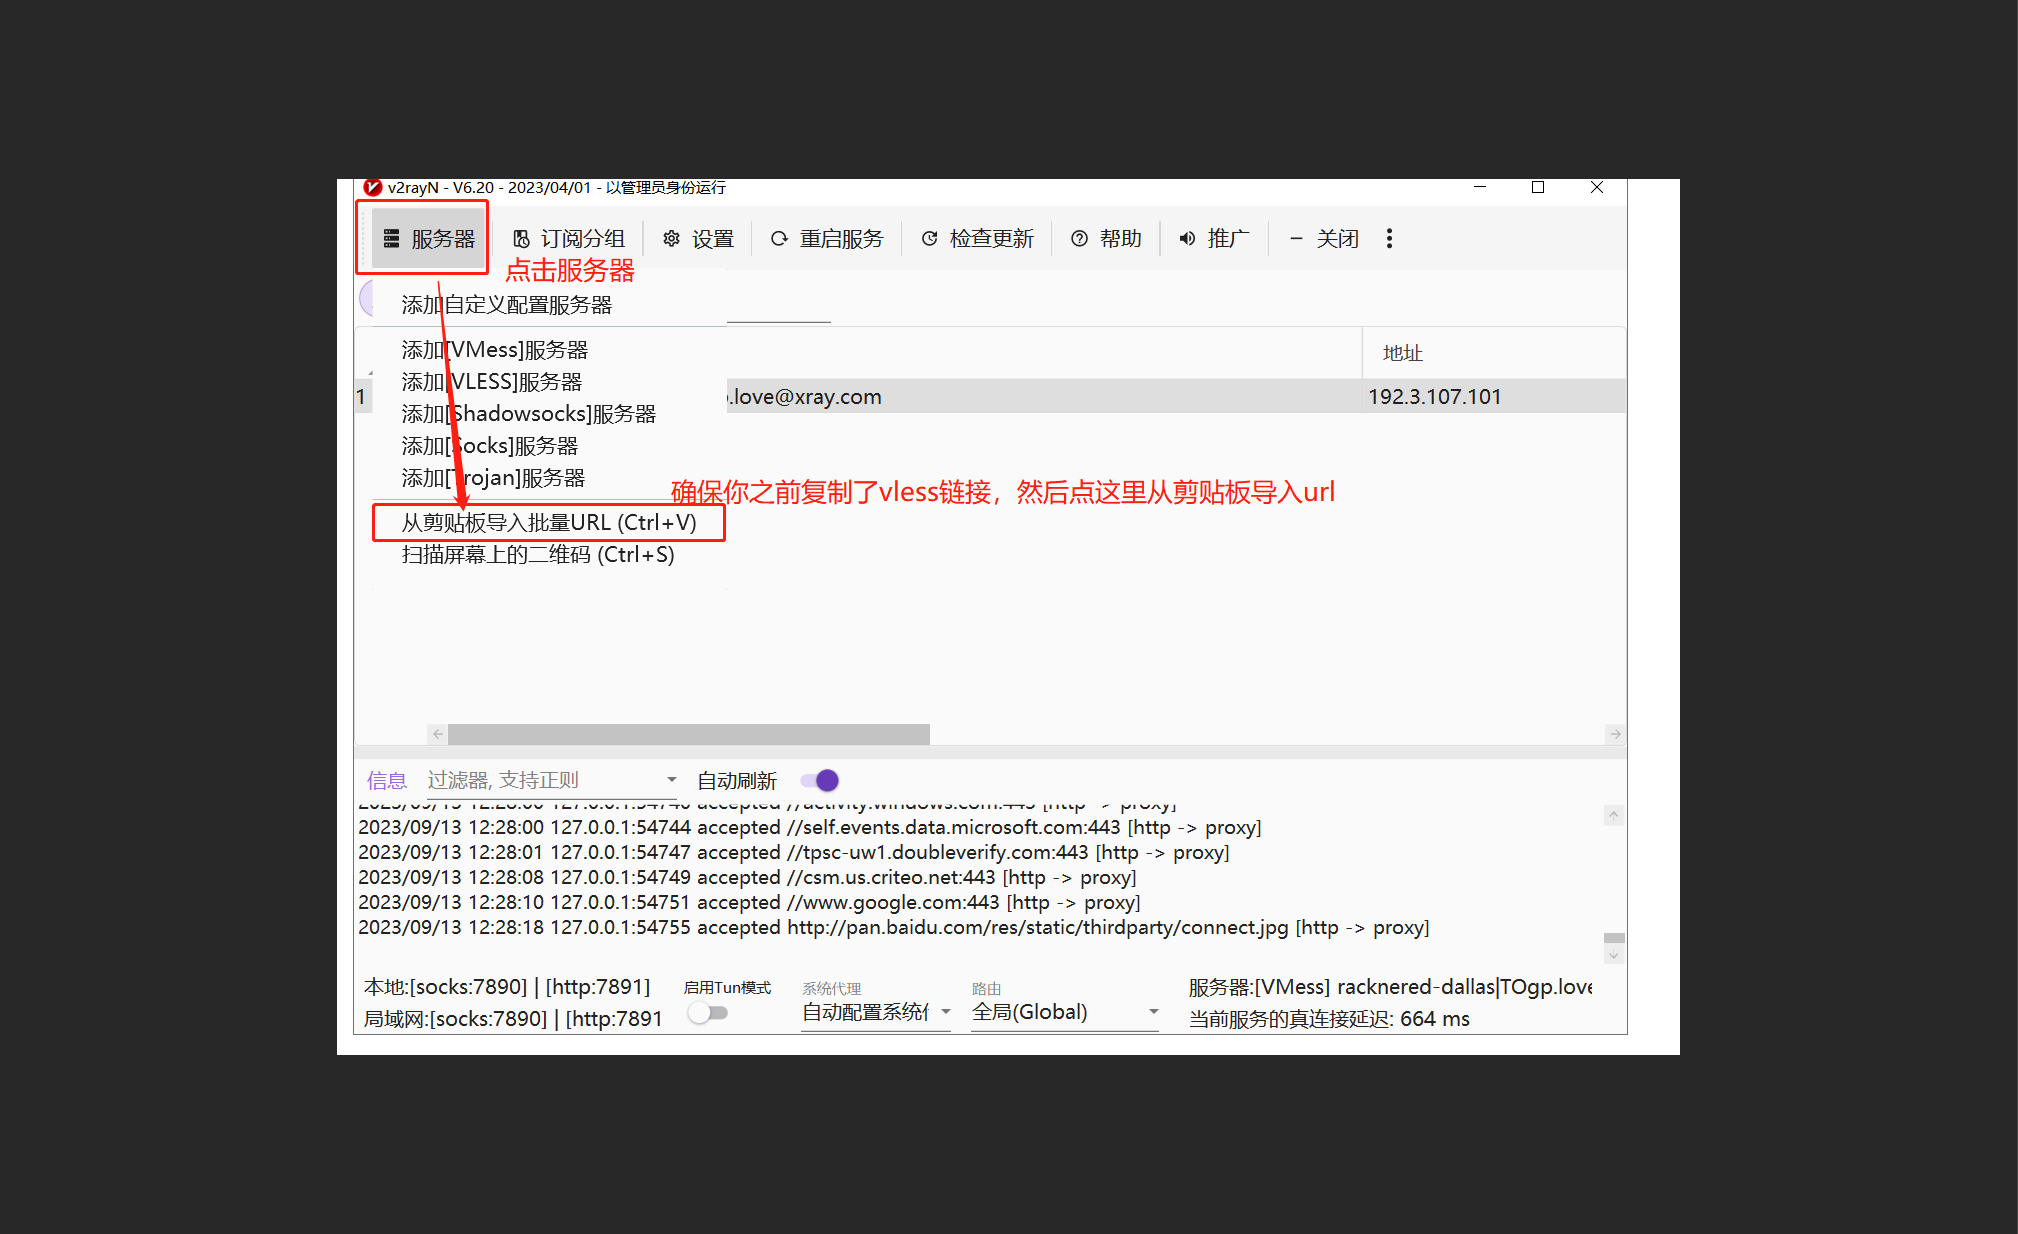Open the 服务器 toolbar menu
The width and height of the screenshot is (2018, 1234).
429,239
